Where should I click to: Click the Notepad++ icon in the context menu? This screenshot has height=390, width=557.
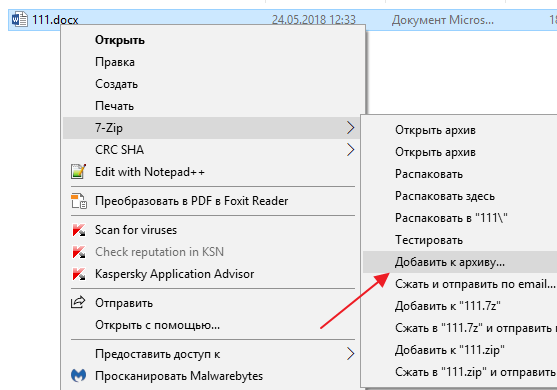(x=78, y=172)
